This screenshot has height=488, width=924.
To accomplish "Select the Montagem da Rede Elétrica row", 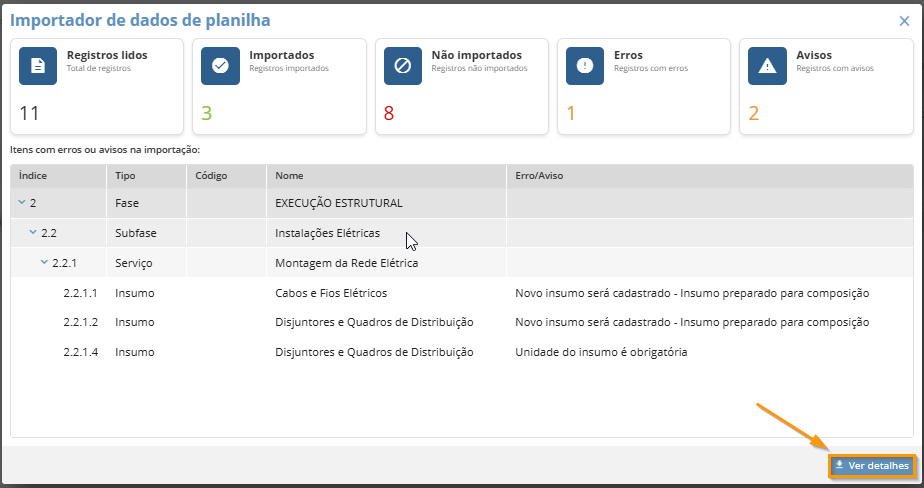I will pyautogui.click(x=346, y=263).
